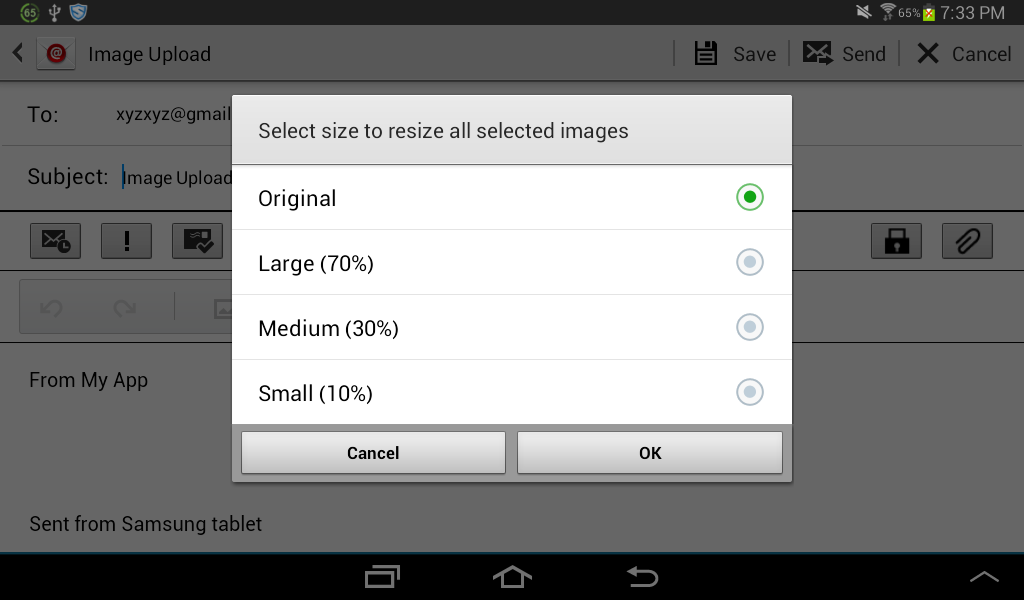This screenshot has height=600, width=1024.
Task: Confirm resize with the OK button
Action: point(650,452)
